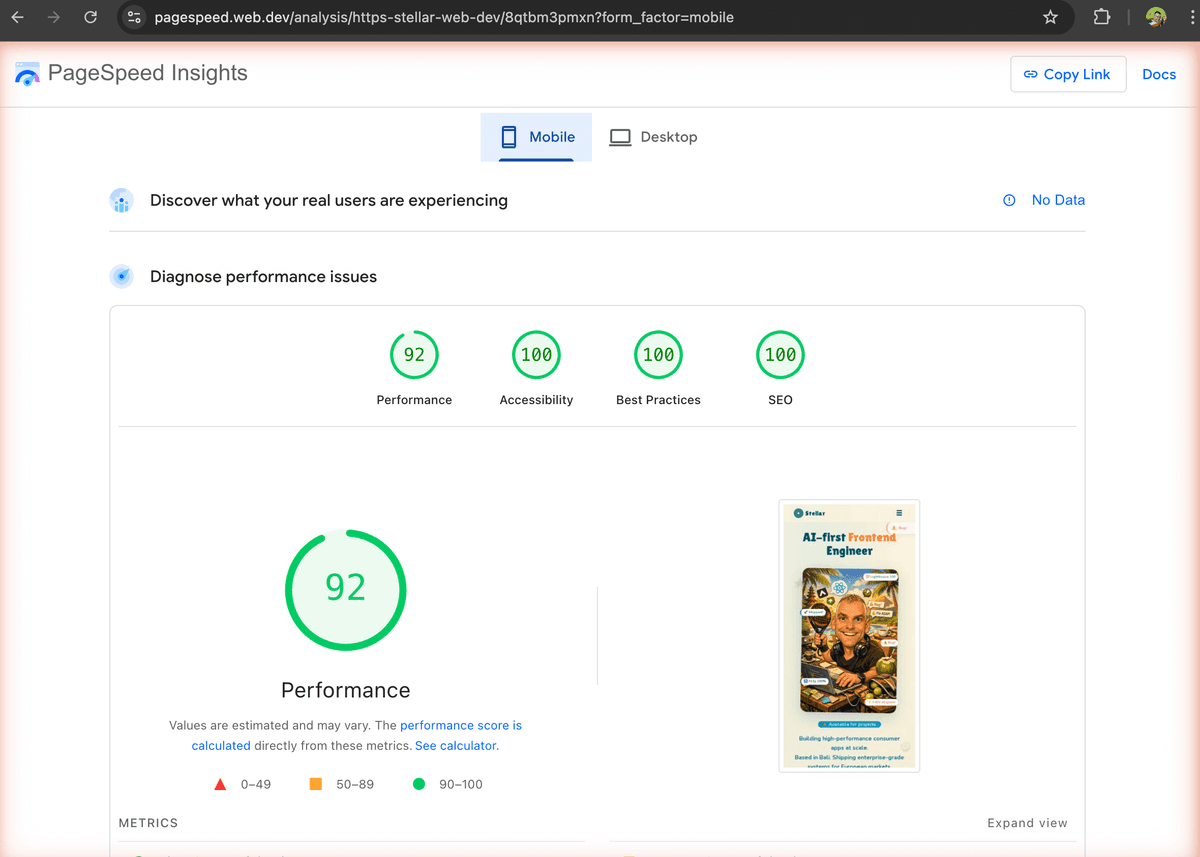
Task: Reload the page with the refresh icon
Action: point(90,17)
